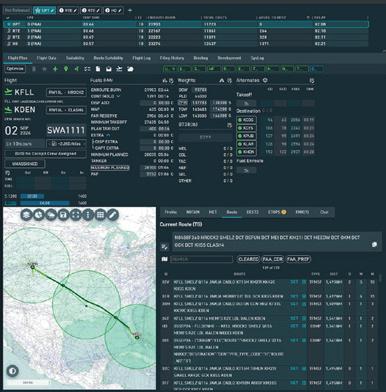Click the info icon on the map toolbar
The width and height of the screenshot is (386, 392).
88,215
